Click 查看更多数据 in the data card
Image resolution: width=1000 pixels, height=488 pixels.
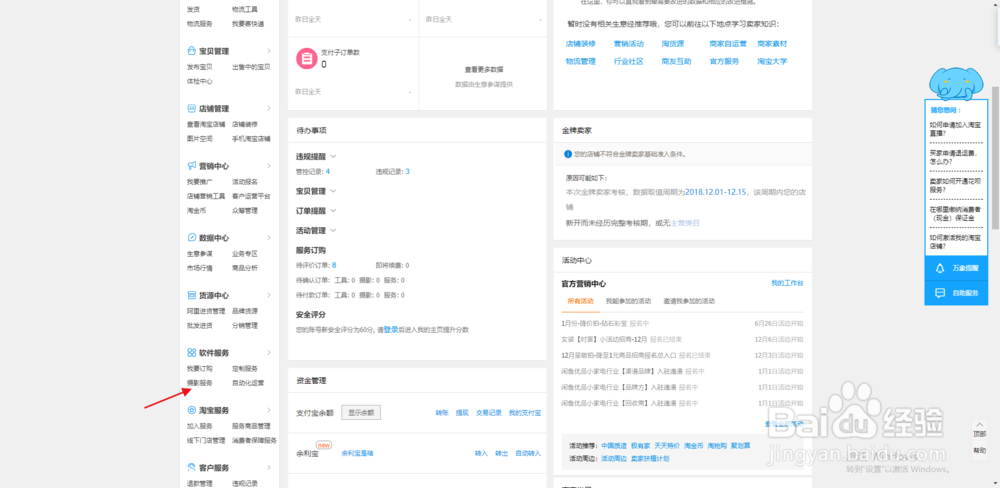click(x=483, y=70)
